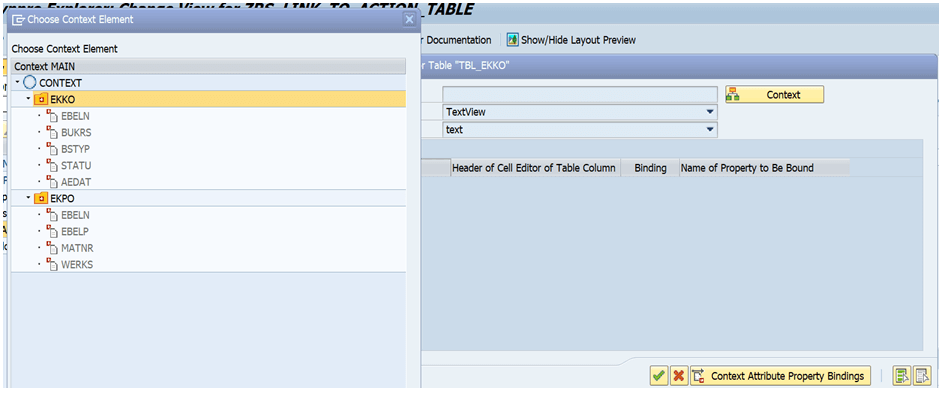Select the AEDAT attribute under EKKO

coord(76,182)
